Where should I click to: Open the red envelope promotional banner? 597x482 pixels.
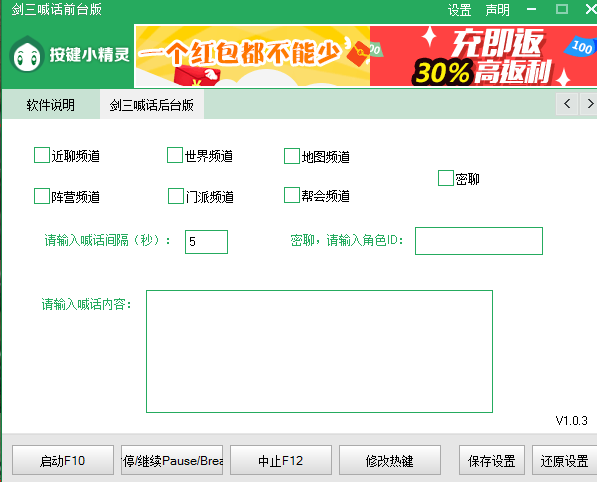pos(252,56)
